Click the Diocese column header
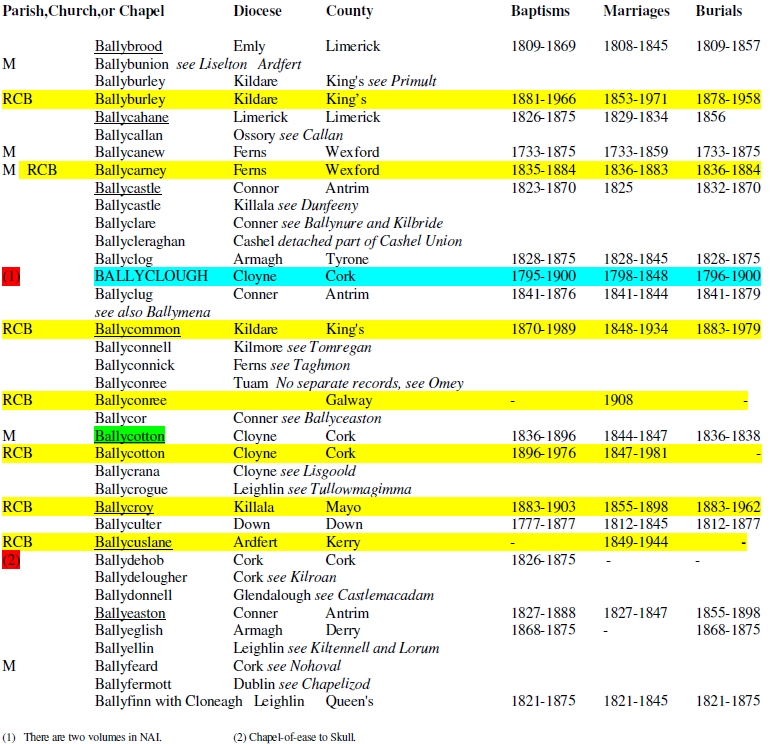Viewport: 772px width, 744px height. tap(257, 11)
